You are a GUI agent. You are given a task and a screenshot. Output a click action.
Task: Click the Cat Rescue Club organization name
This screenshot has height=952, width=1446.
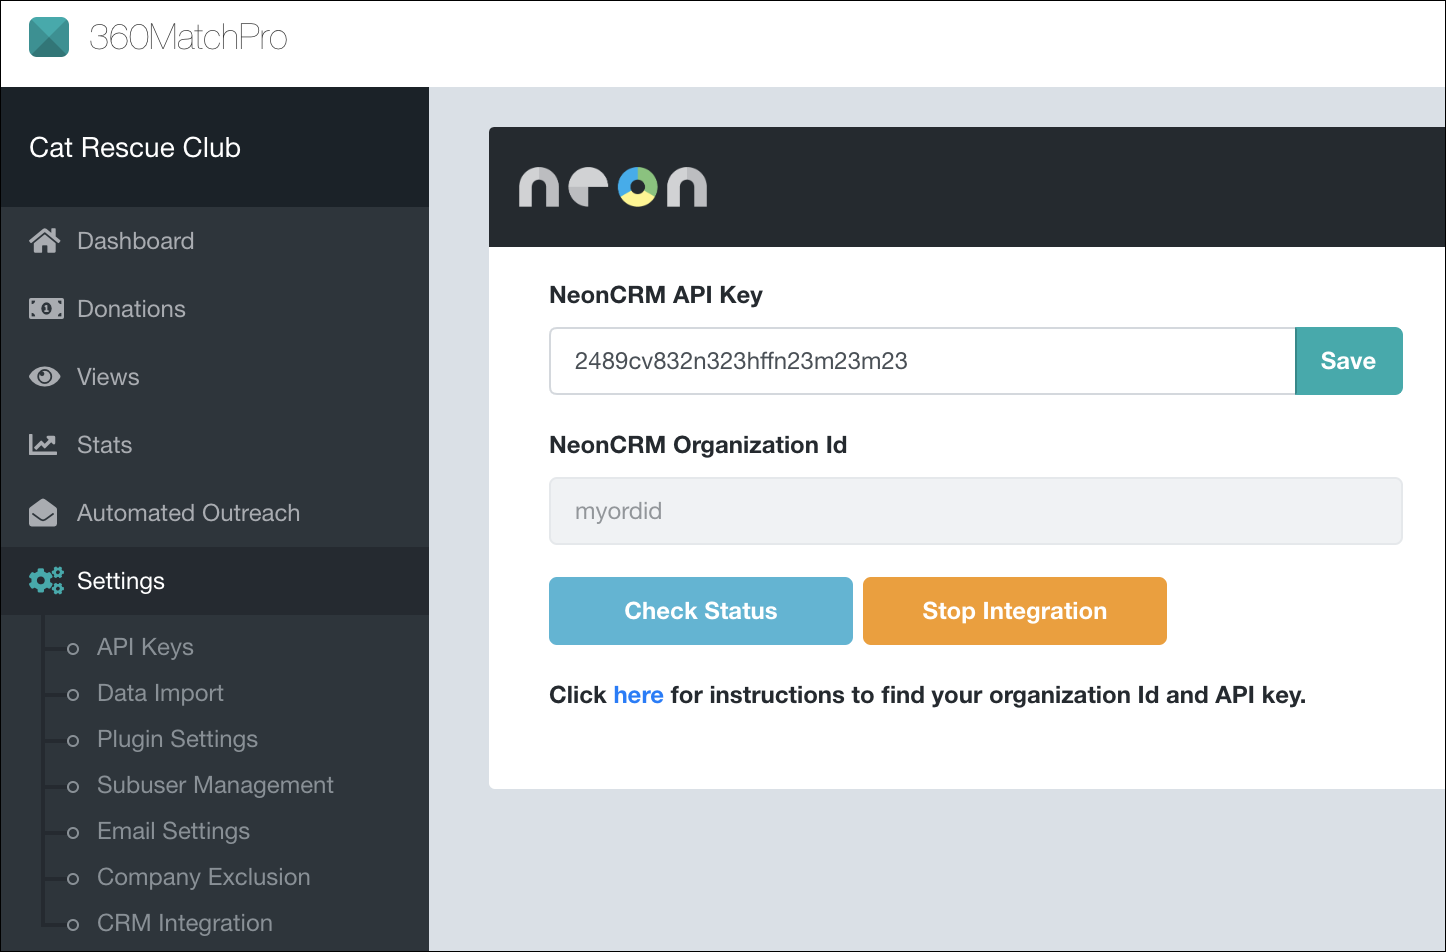pyautogui.click(x=135, y=148)
